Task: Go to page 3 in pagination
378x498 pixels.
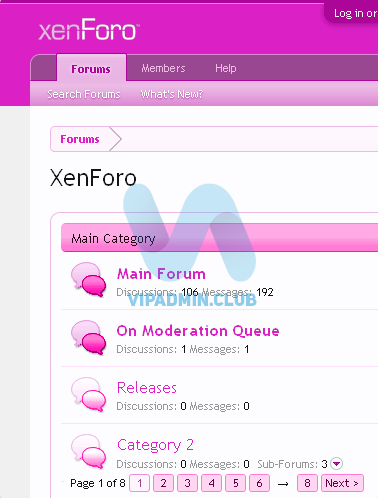Action: point(187,483)
